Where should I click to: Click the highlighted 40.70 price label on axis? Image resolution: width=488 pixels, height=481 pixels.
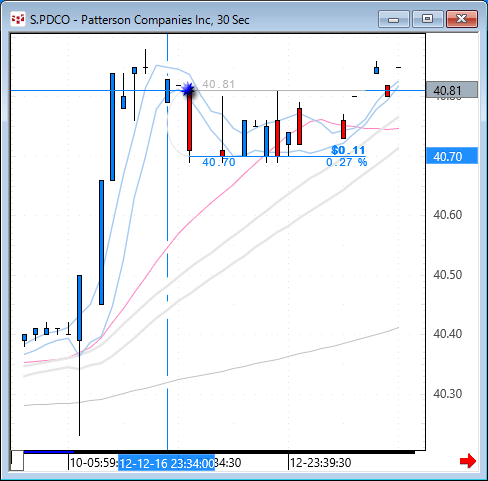click(452, 156)
